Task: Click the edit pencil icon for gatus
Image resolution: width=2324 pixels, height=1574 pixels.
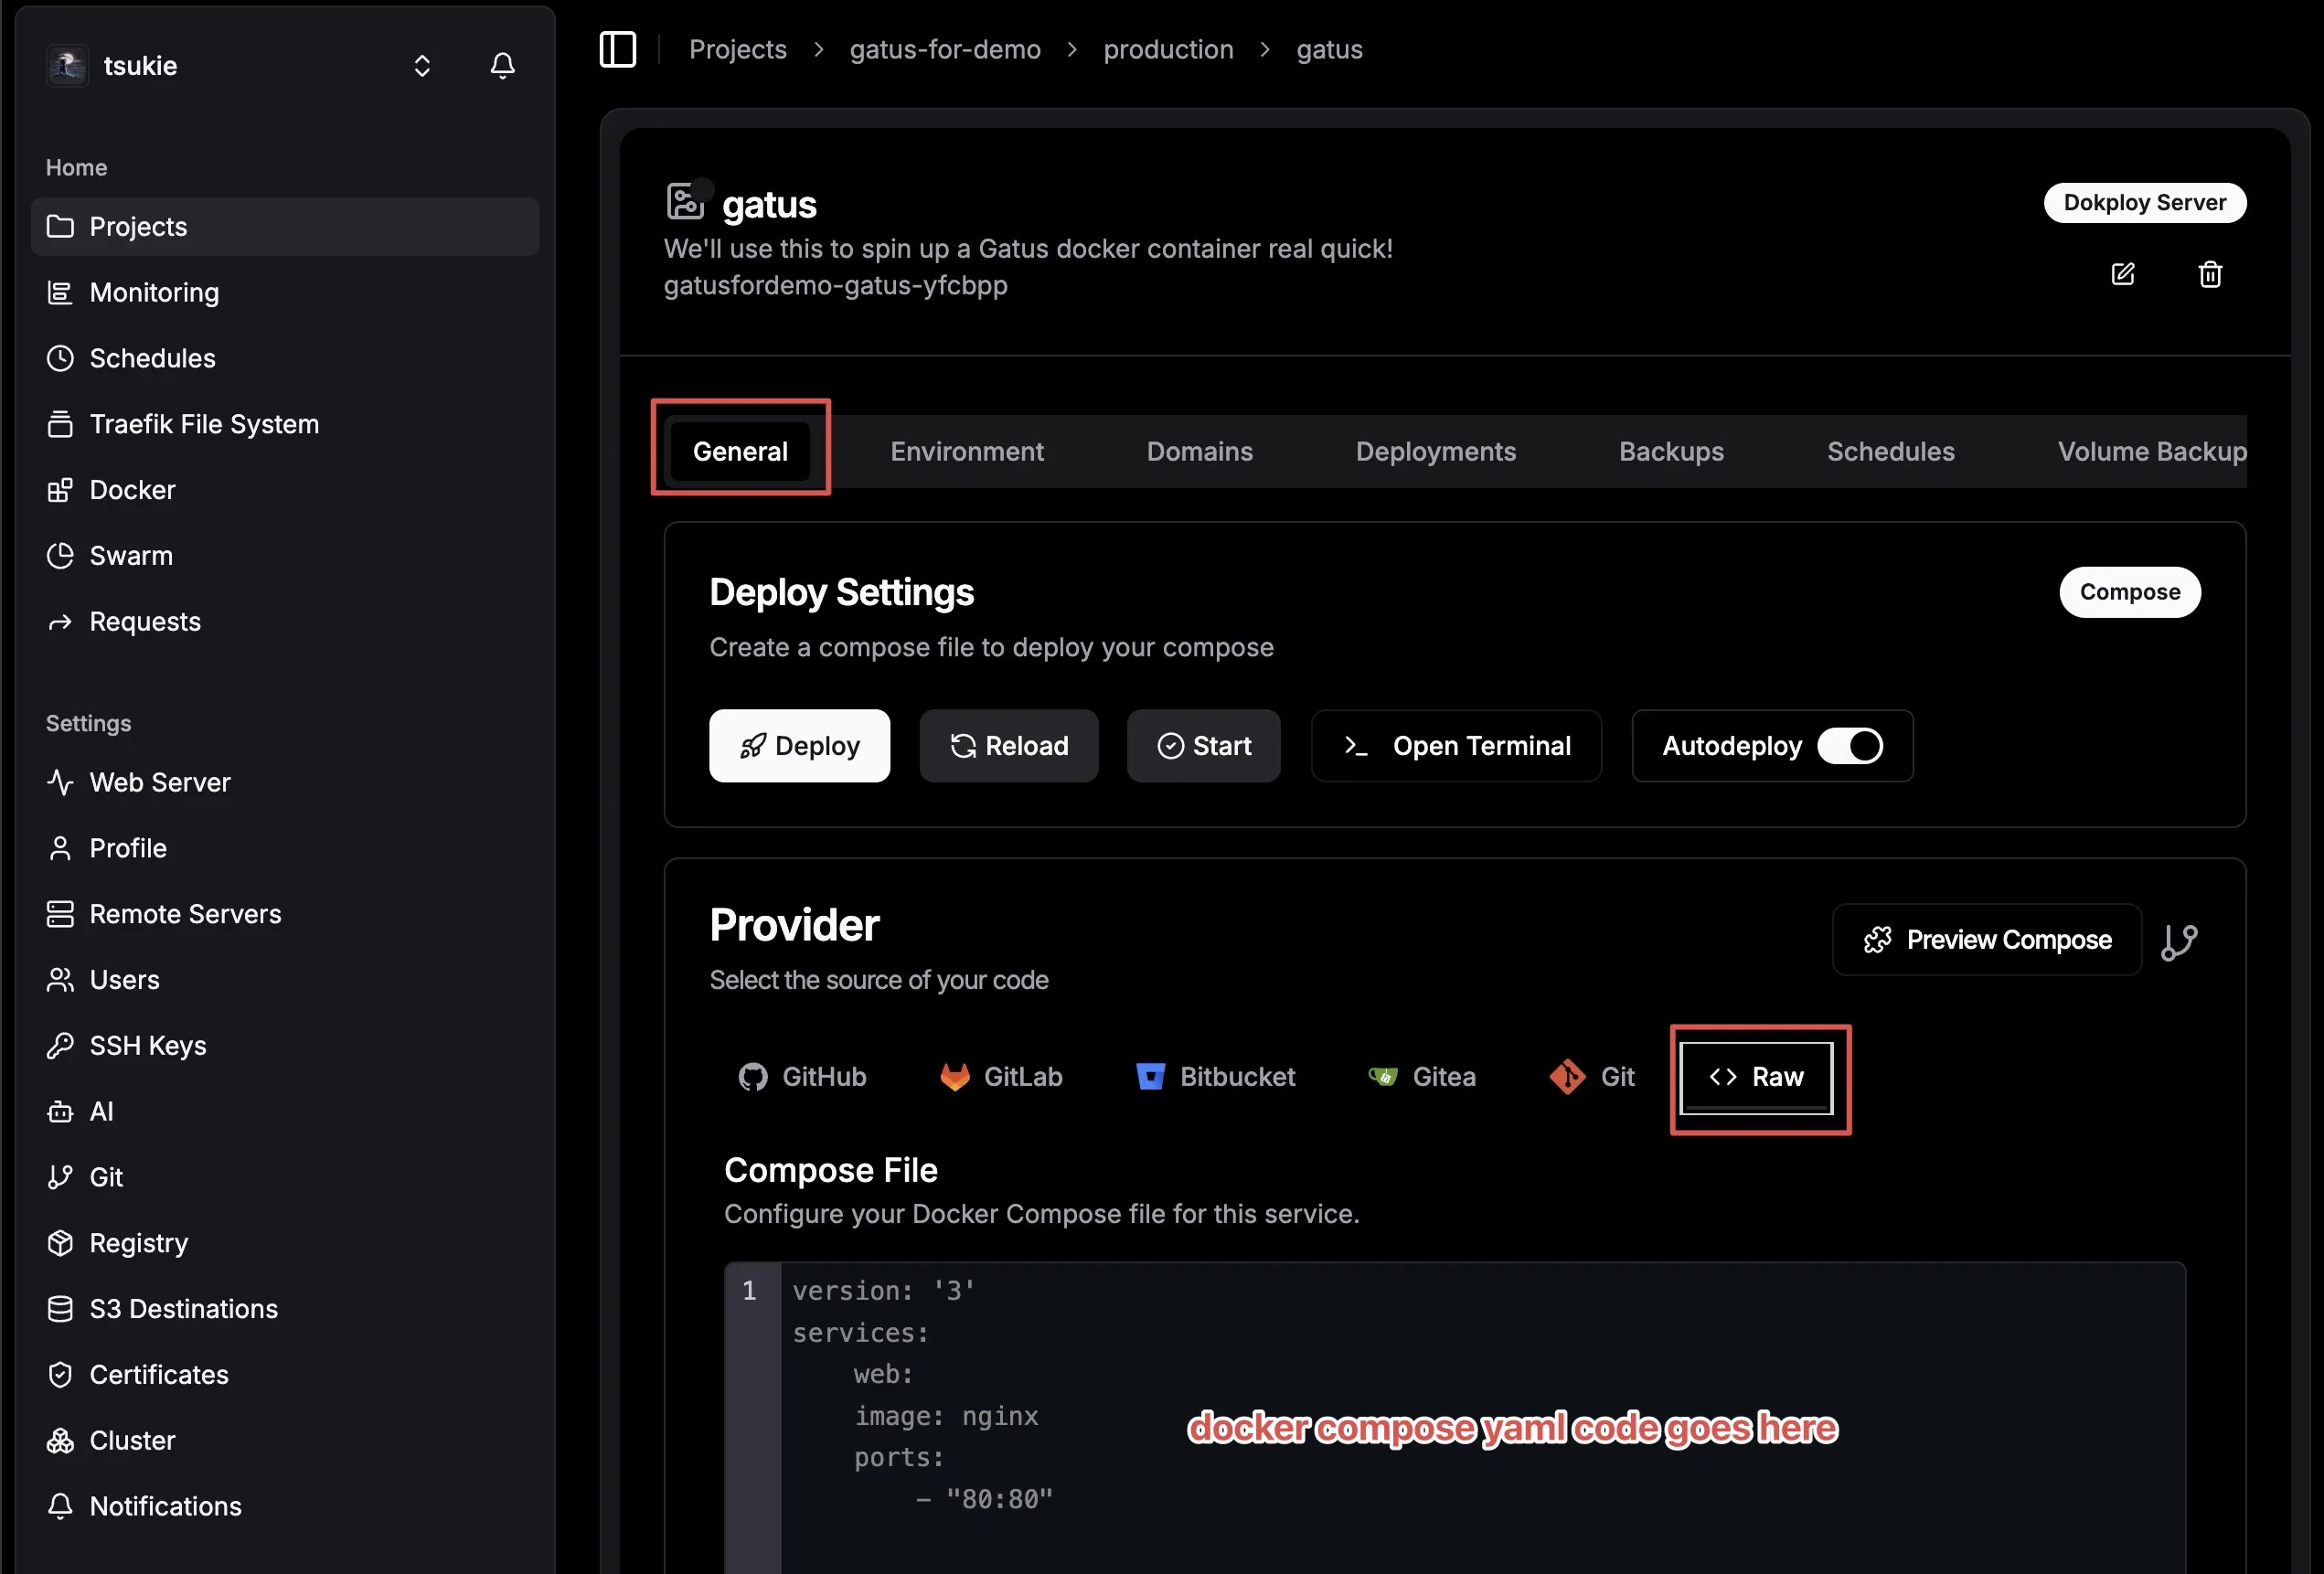Action: (x=2122, y=274)
